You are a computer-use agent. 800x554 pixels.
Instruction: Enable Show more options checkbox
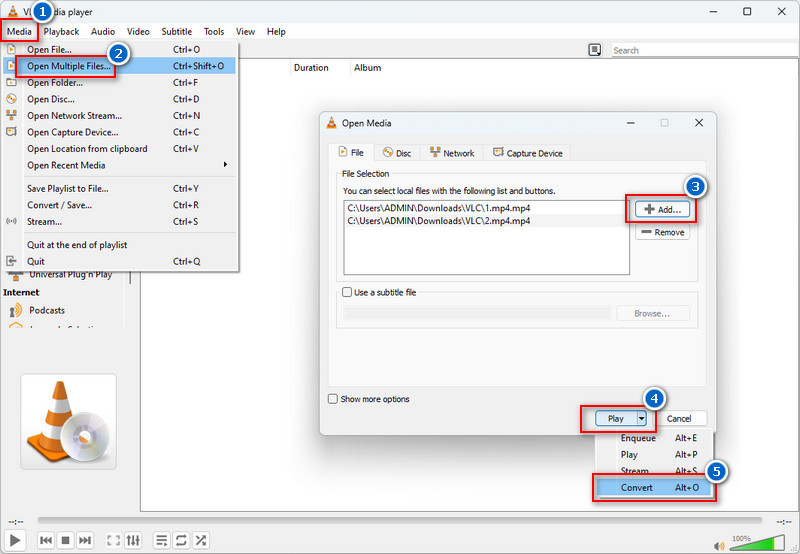coord(333,399)
